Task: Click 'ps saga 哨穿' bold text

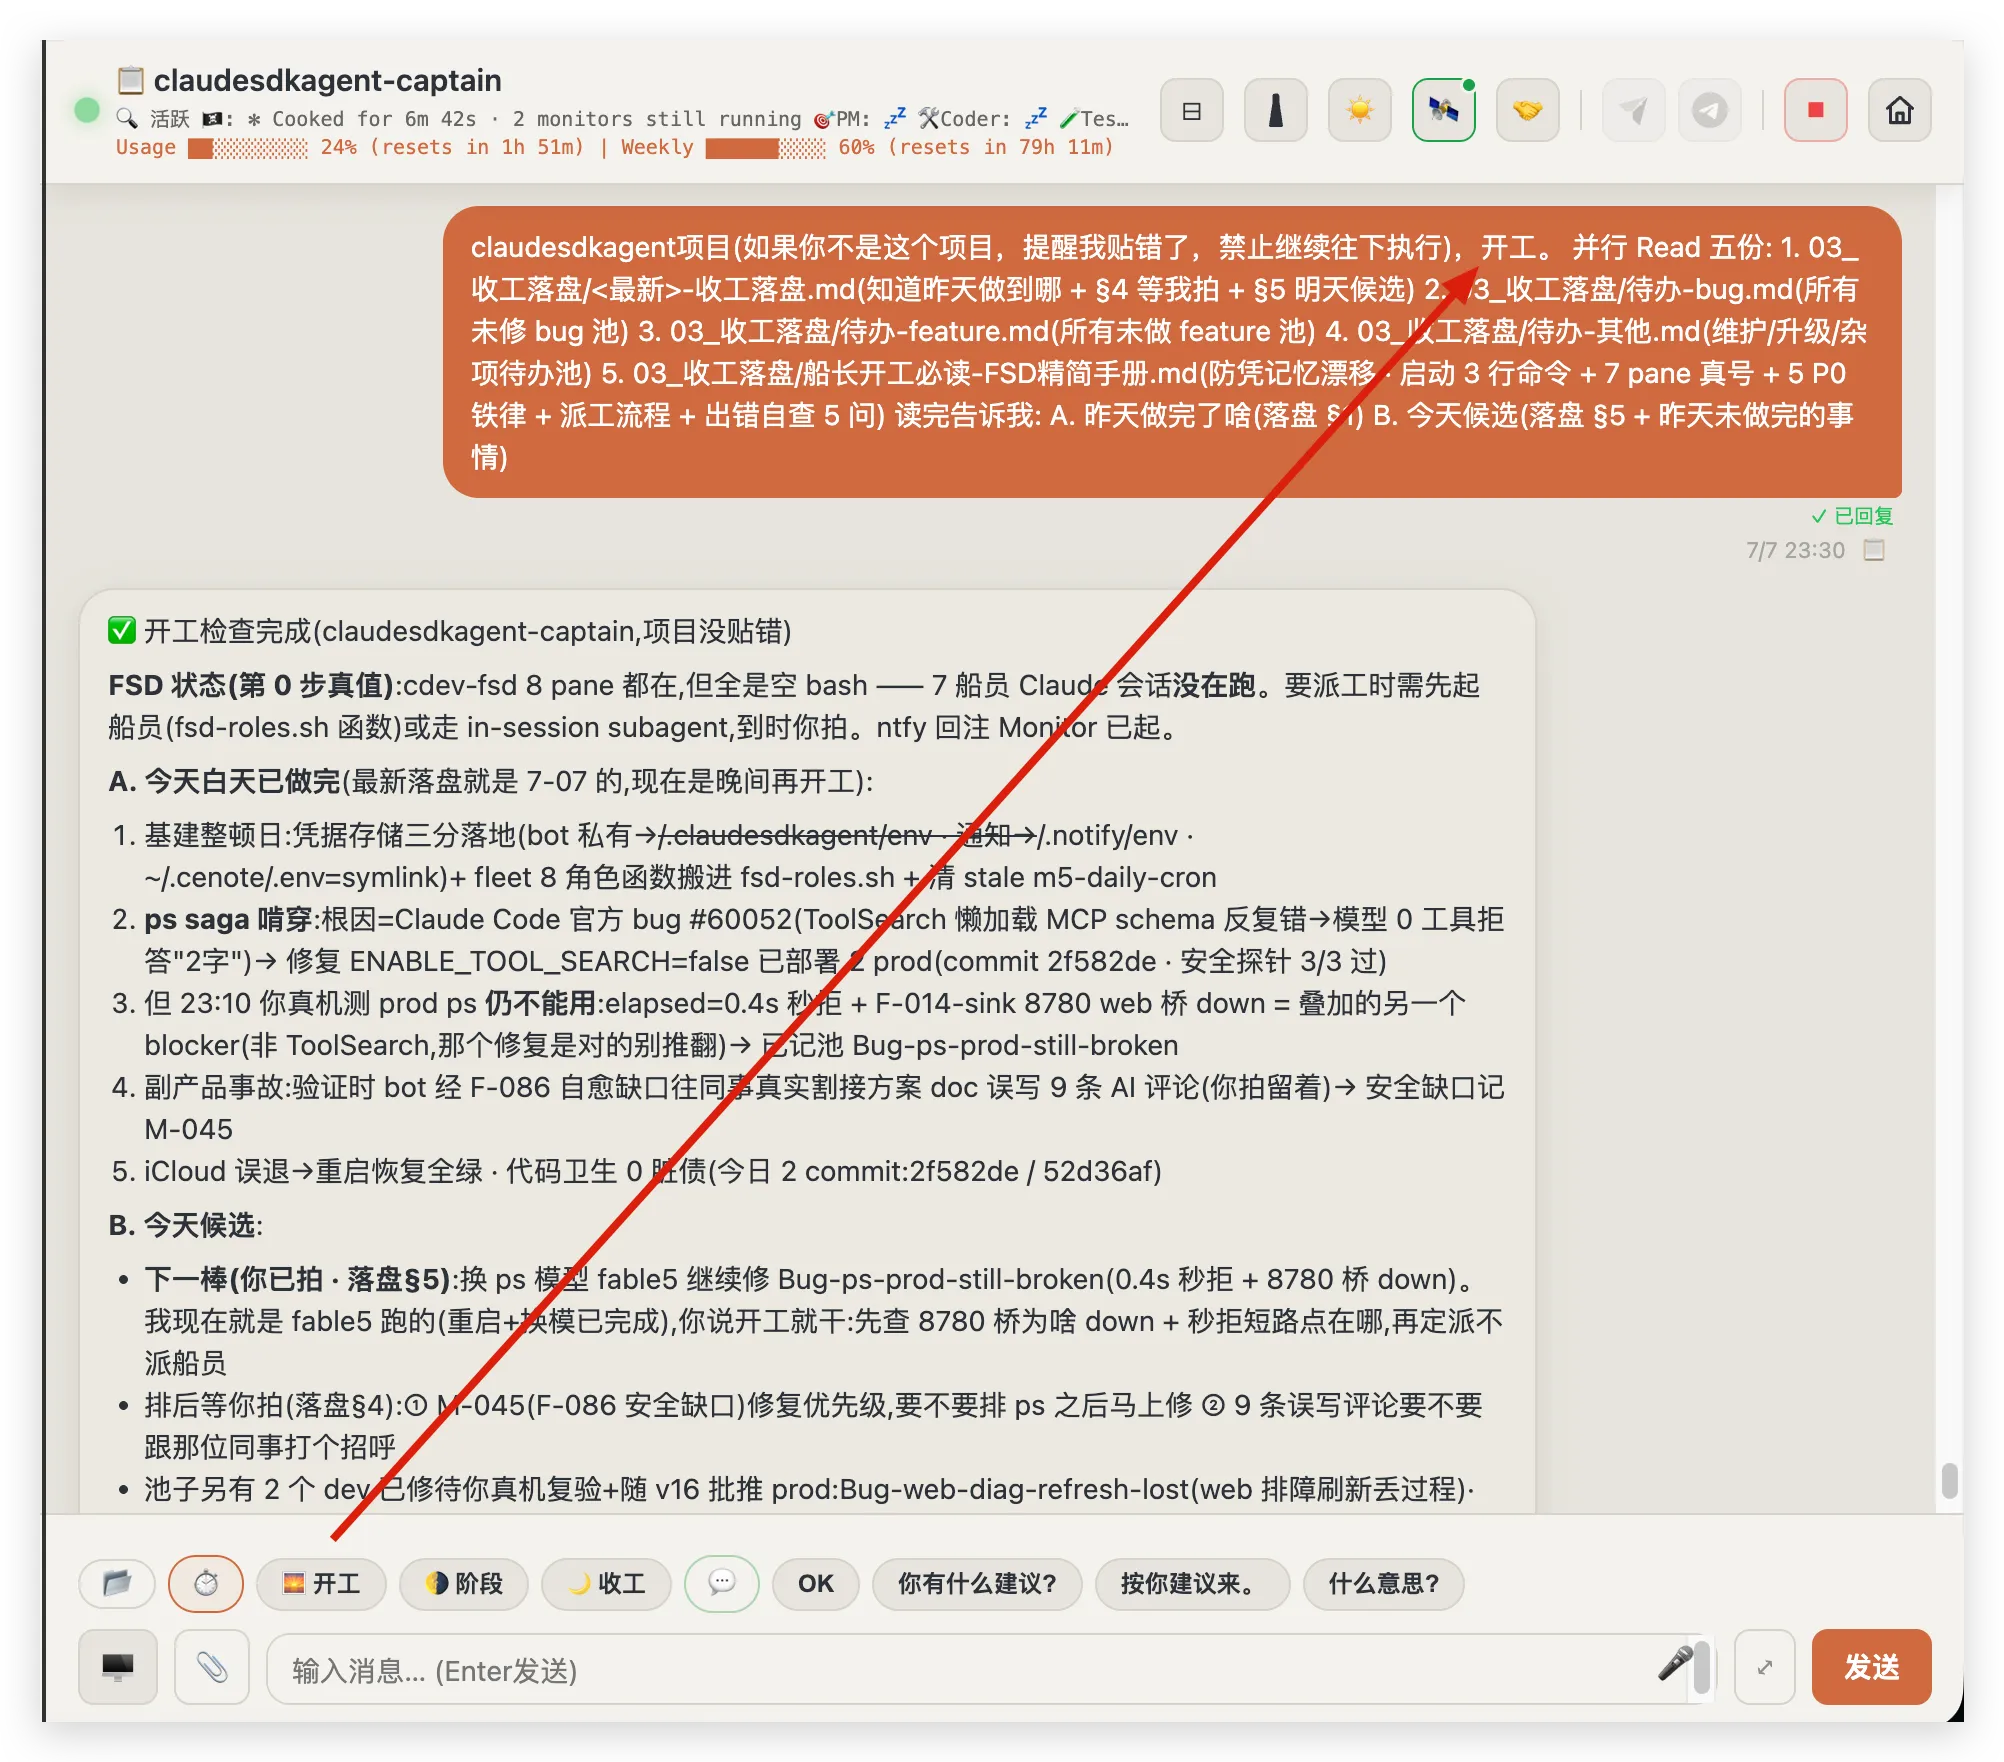Action: [228, 919]
